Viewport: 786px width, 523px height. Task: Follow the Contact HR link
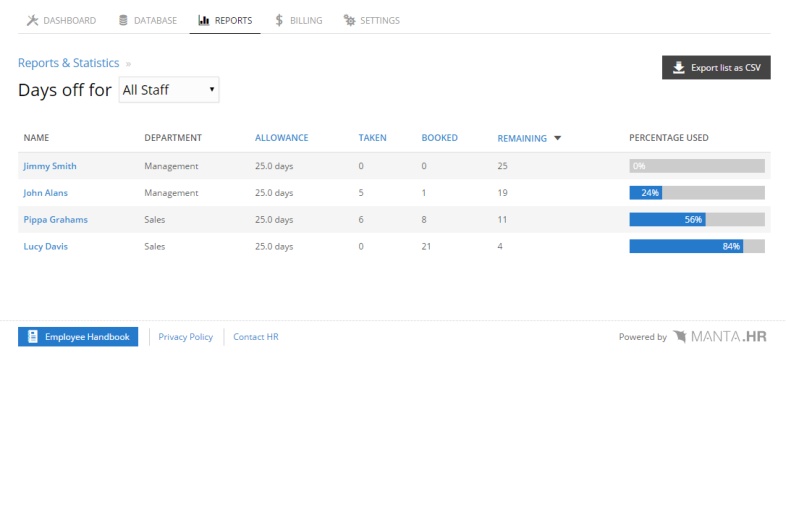click(256, 337)
